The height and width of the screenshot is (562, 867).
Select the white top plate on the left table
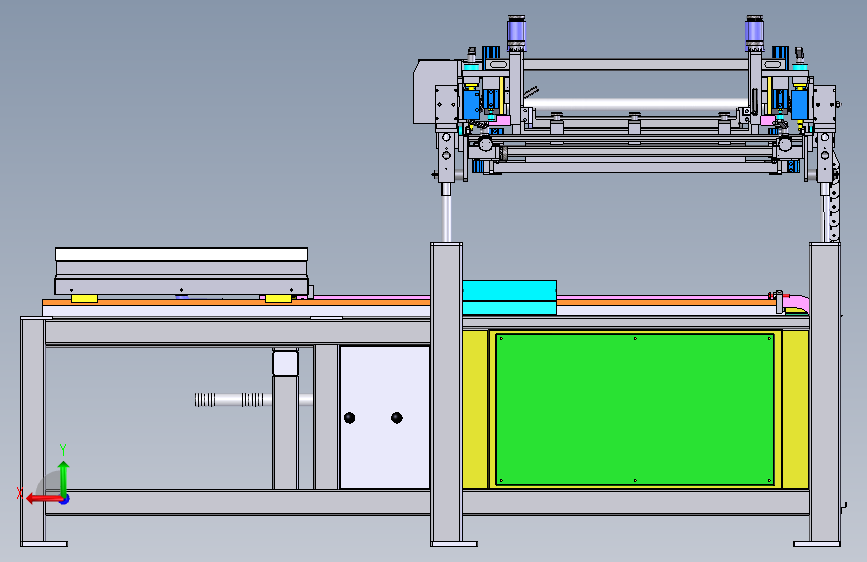coord(181,254)
